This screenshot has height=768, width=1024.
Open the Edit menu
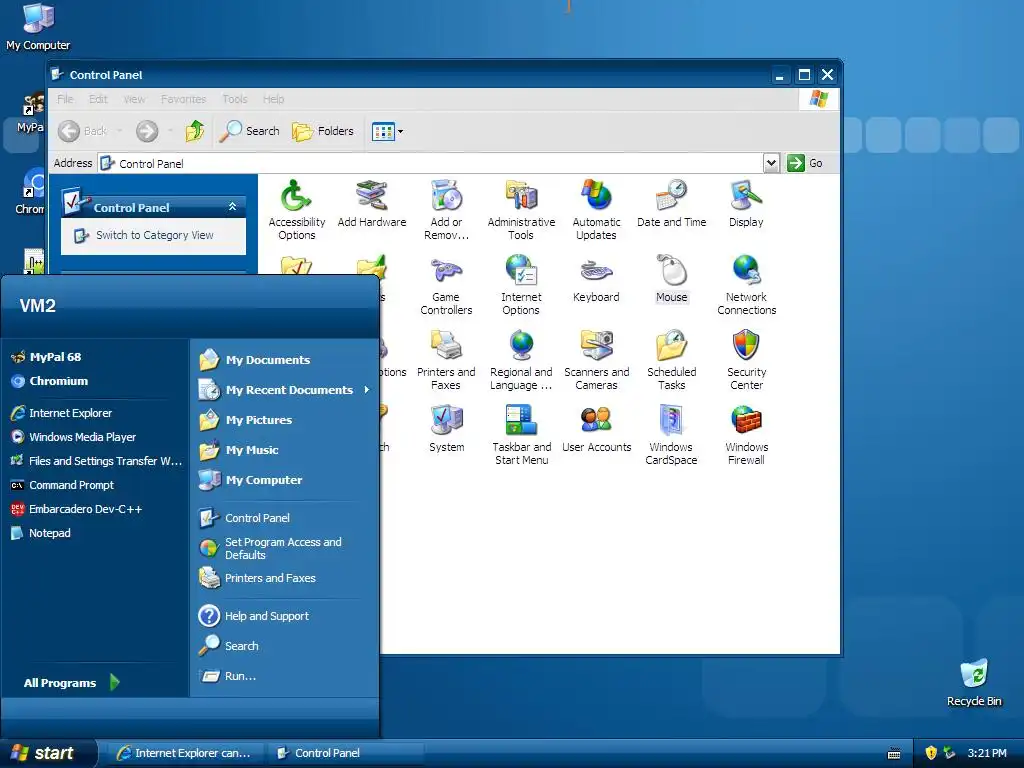click(x=98, y=99)
